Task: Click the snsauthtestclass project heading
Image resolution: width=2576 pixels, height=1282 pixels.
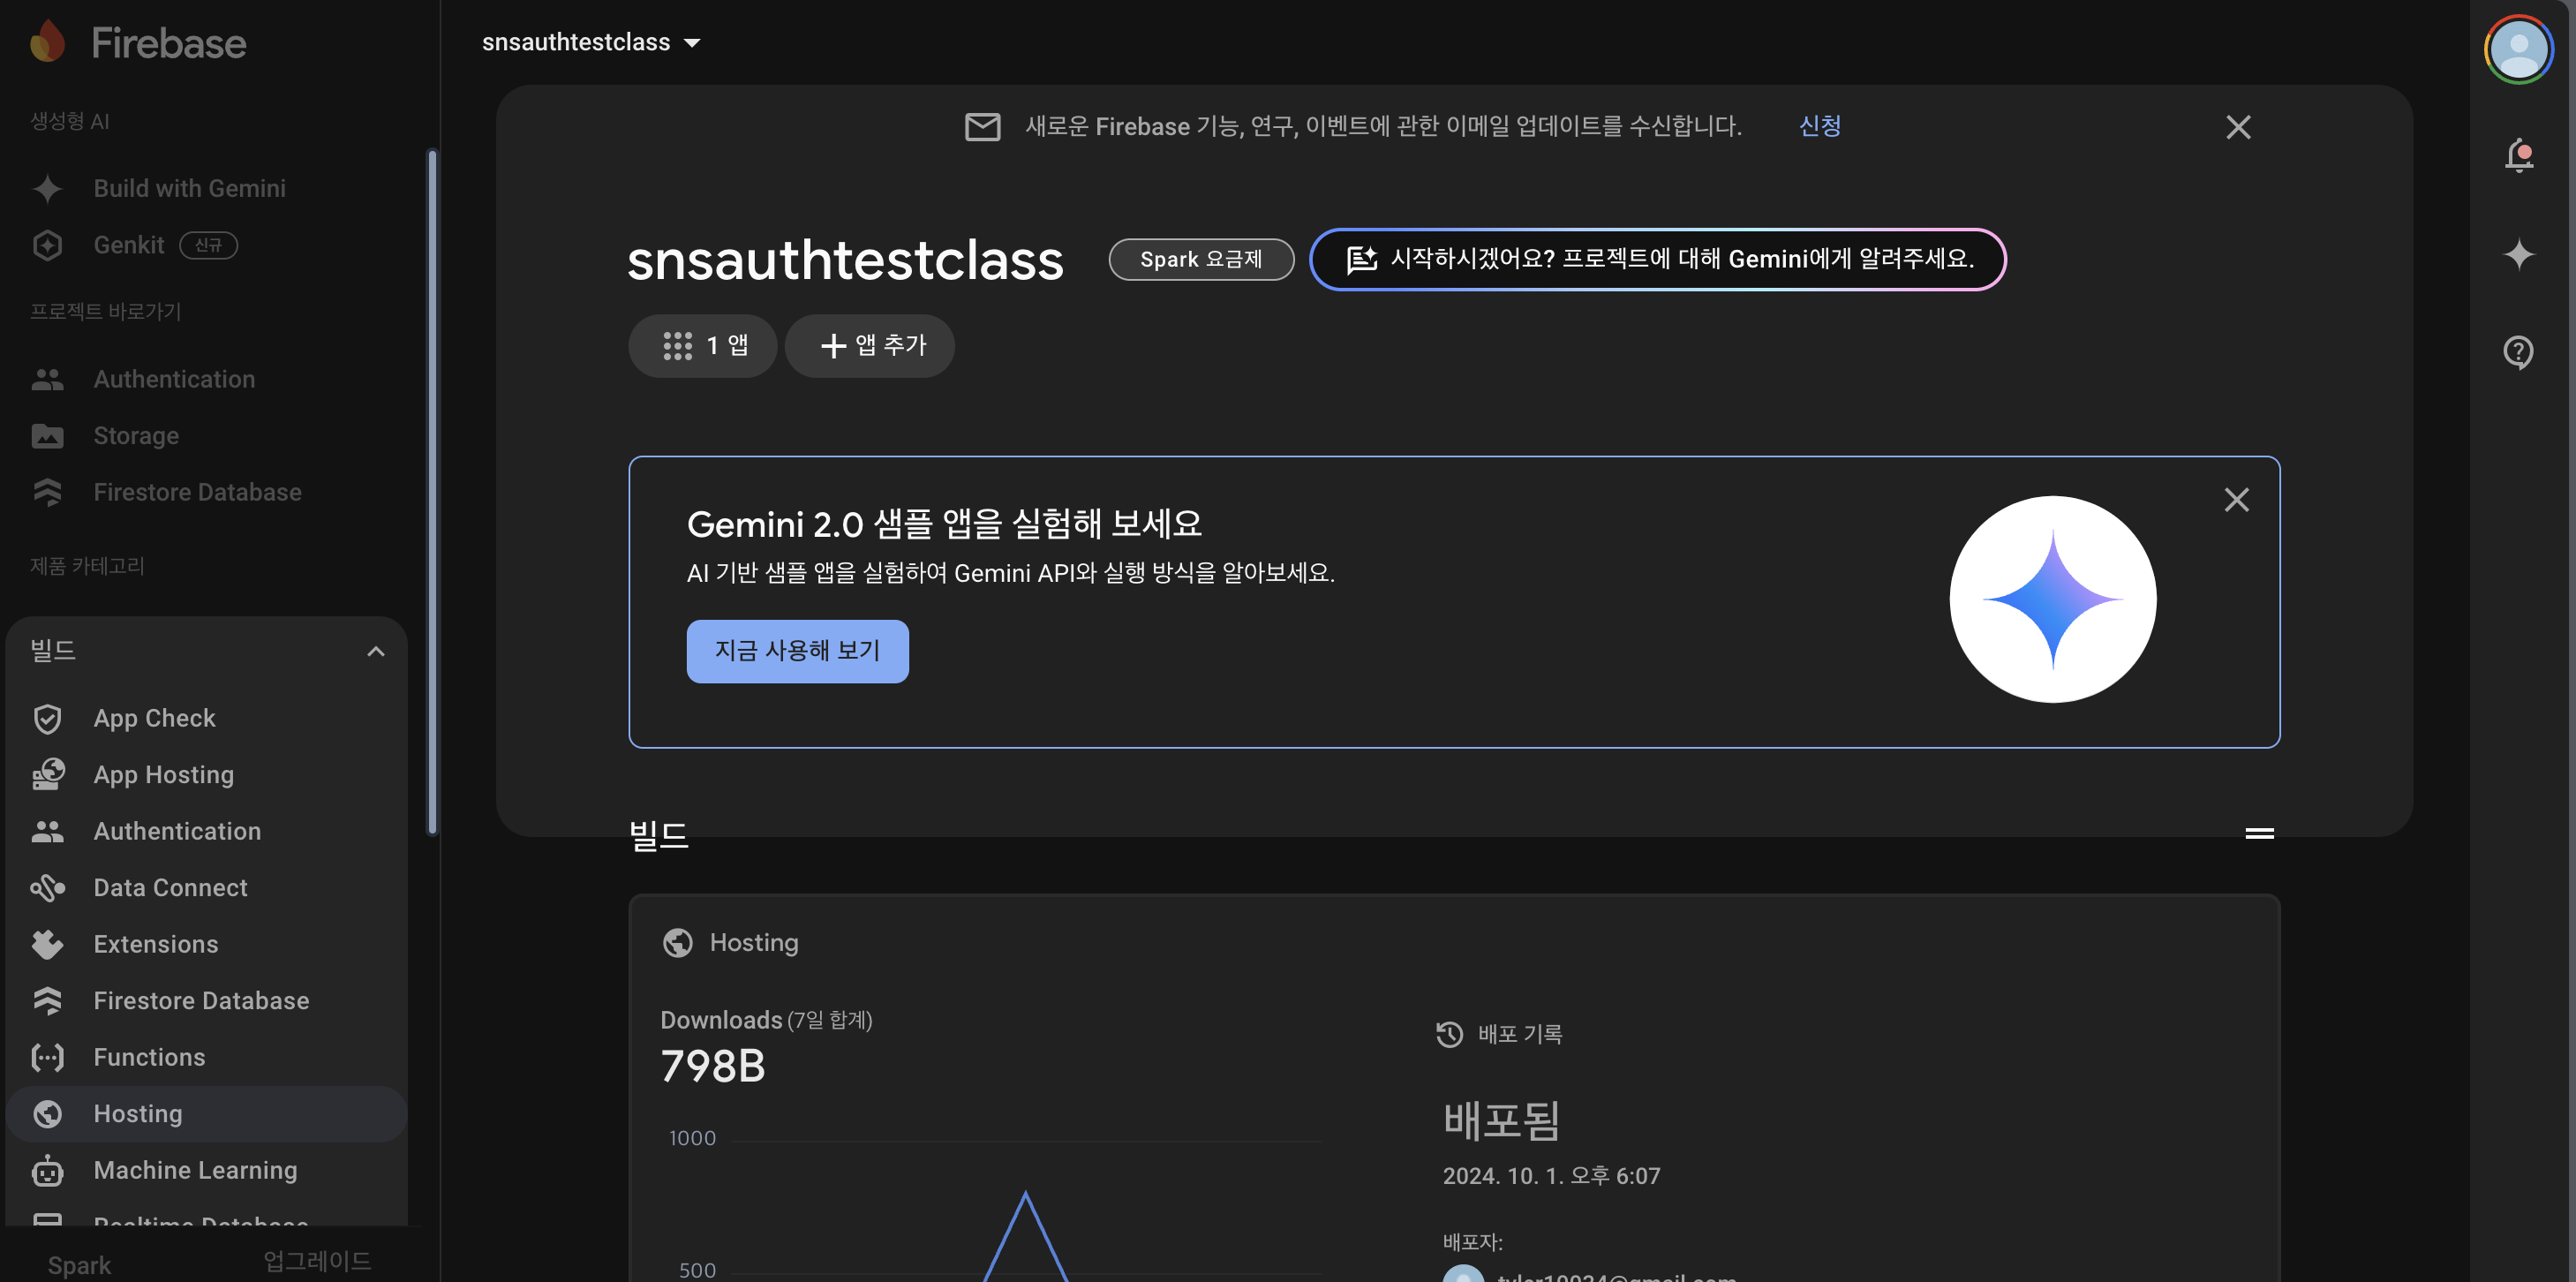Action: point(845,260)
